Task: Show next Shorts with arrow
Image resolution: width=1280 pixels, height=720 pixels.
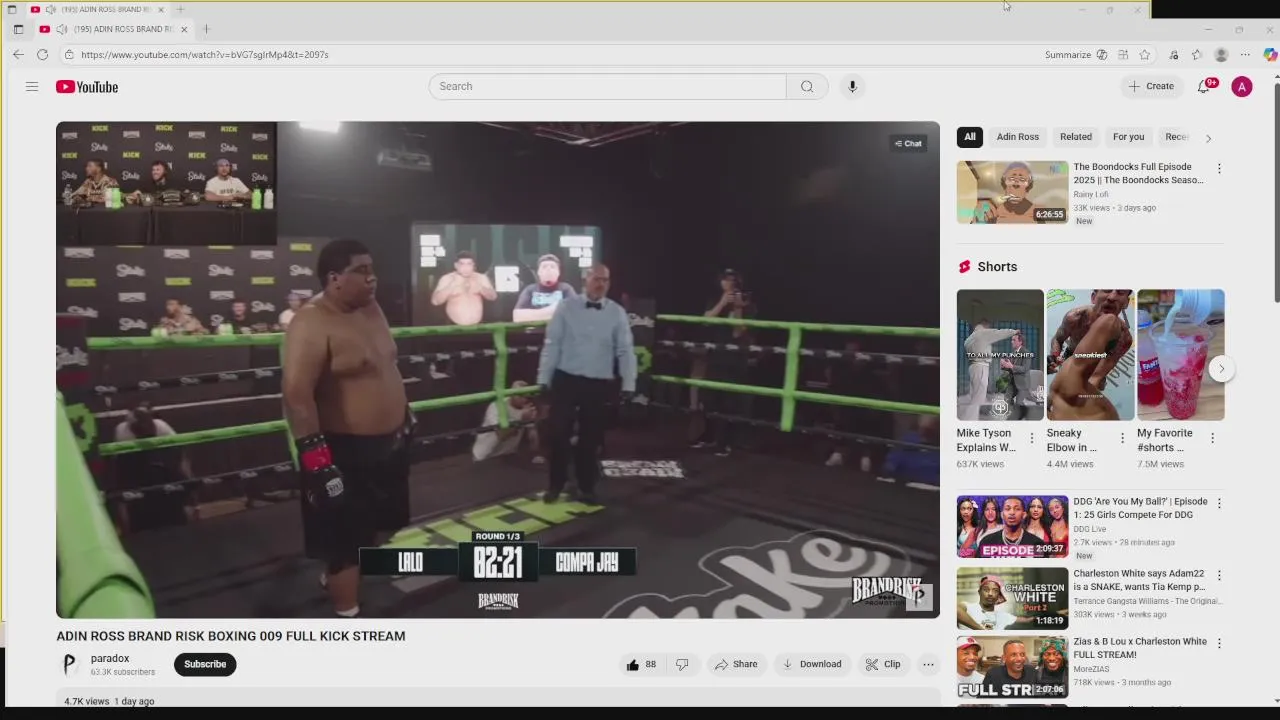Action: pos(1221,369)
